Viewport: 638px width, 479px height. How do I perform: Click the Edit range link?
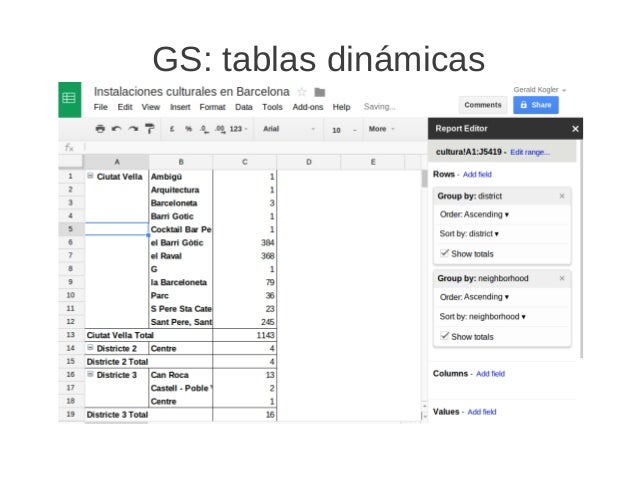[x=530, y=152]
